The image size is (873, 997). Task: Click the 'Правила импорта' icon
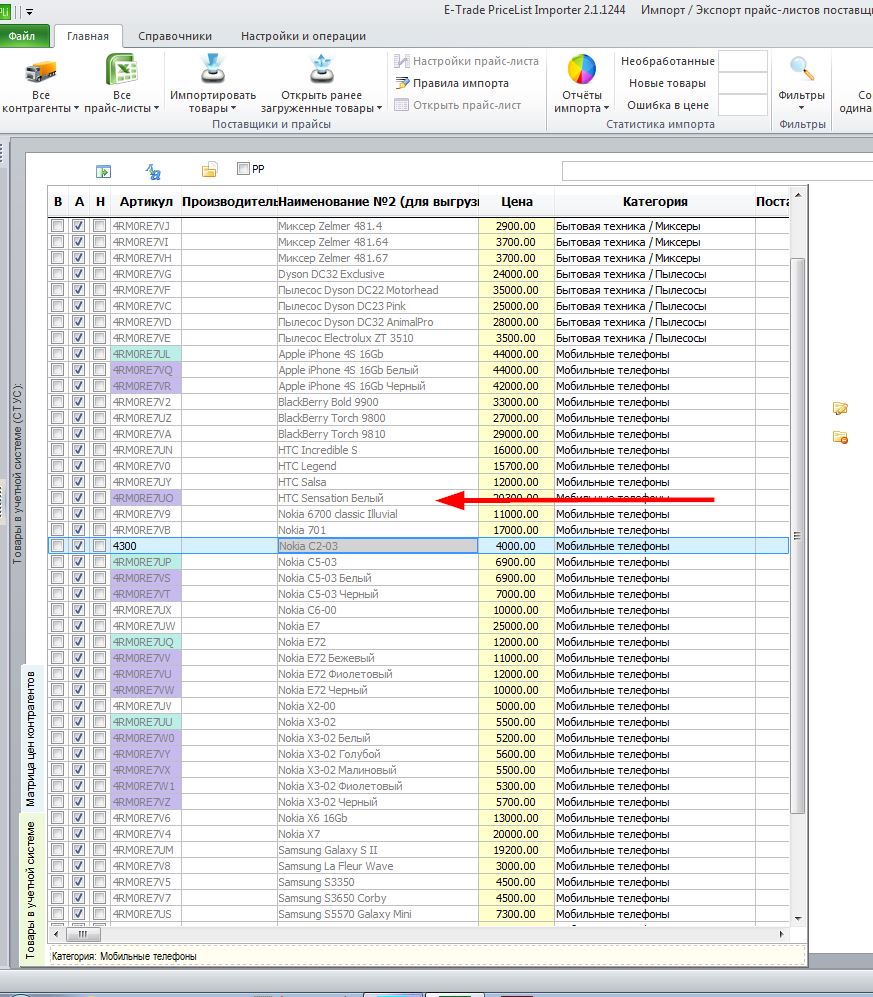[401, 83]
